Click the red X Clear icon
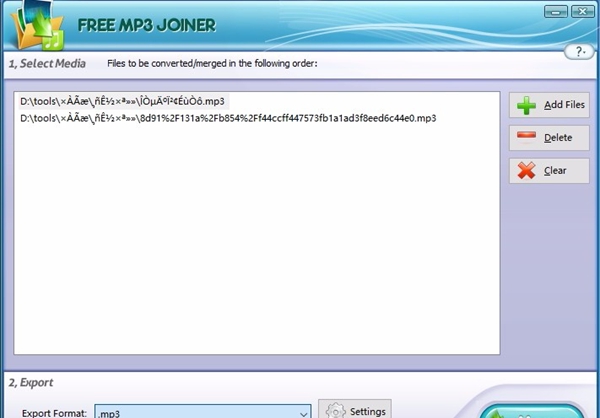Image resolution: width=600 pixels, height=418 pixels. point(527,171)
